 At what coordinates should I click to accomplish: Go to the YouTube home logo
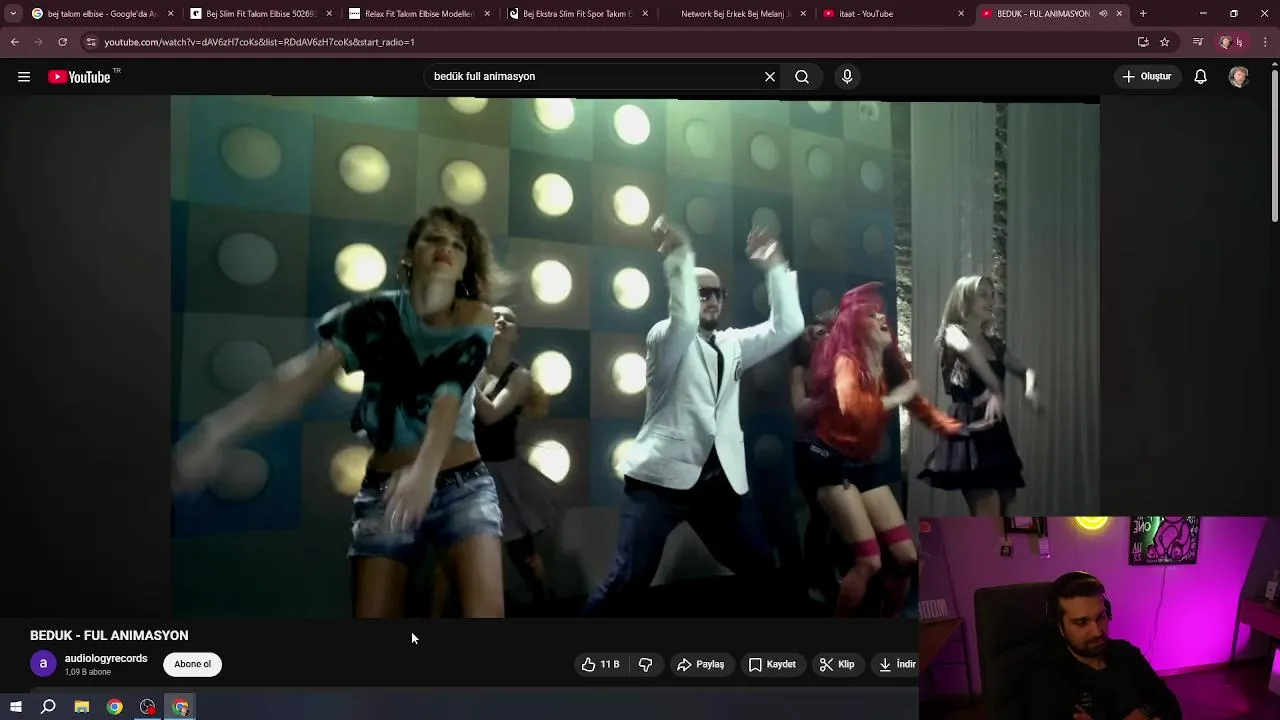80,77
